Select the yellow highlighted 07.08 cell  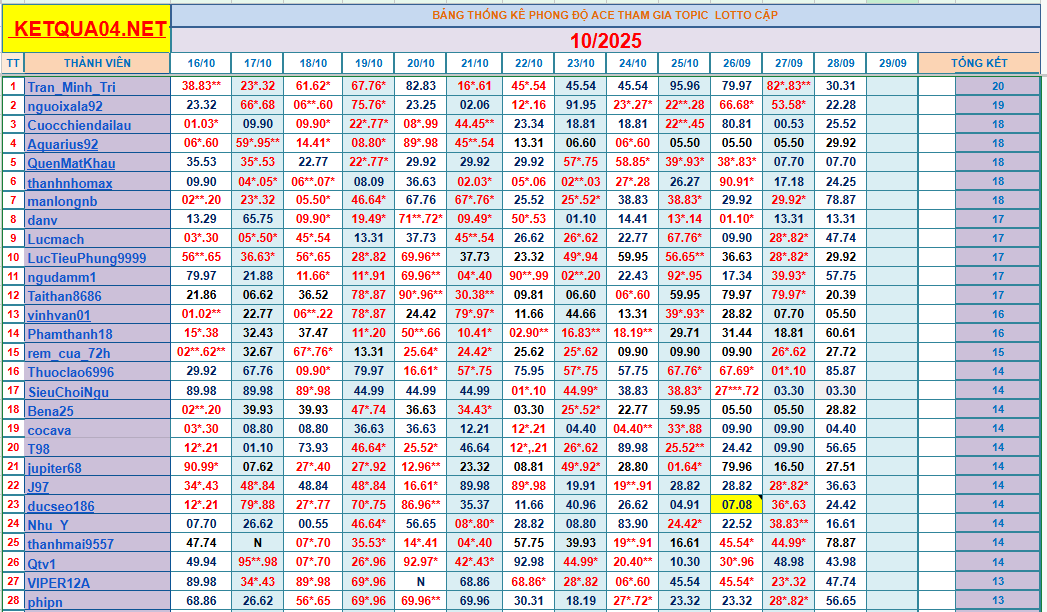tap(736, 505)
